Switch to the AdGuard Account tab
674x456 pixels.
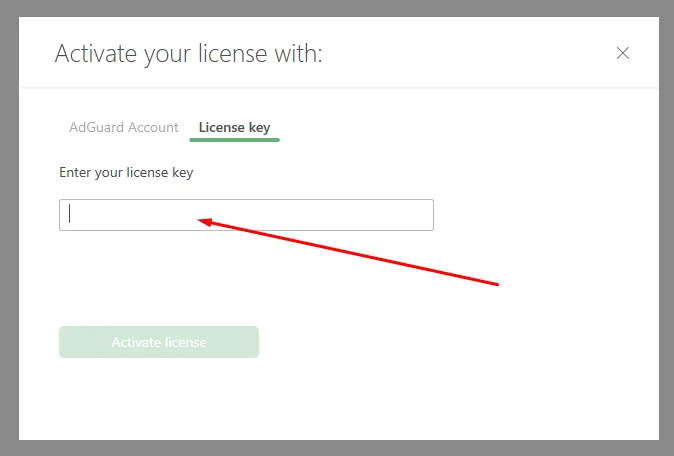coord(124,128)
